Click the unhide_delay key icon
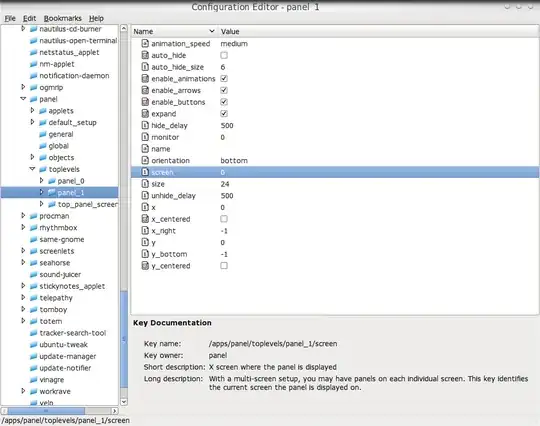The image size is (540, 426). coord(145,196)
